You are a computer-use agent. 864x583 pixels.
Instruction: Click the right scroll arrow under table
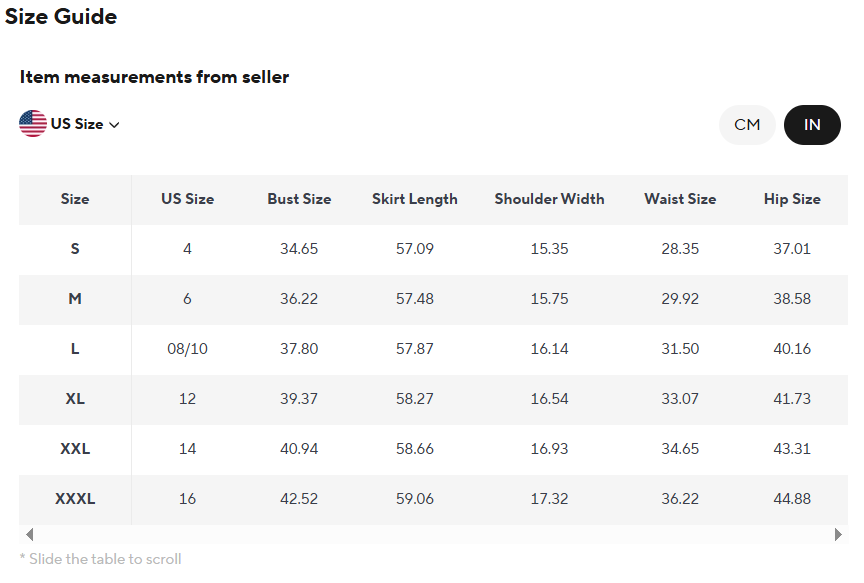pyautogui.click(x=838, y=535)
